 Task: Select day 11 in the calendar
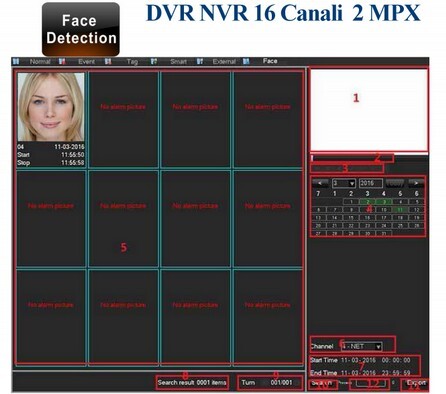click(400, 210)
